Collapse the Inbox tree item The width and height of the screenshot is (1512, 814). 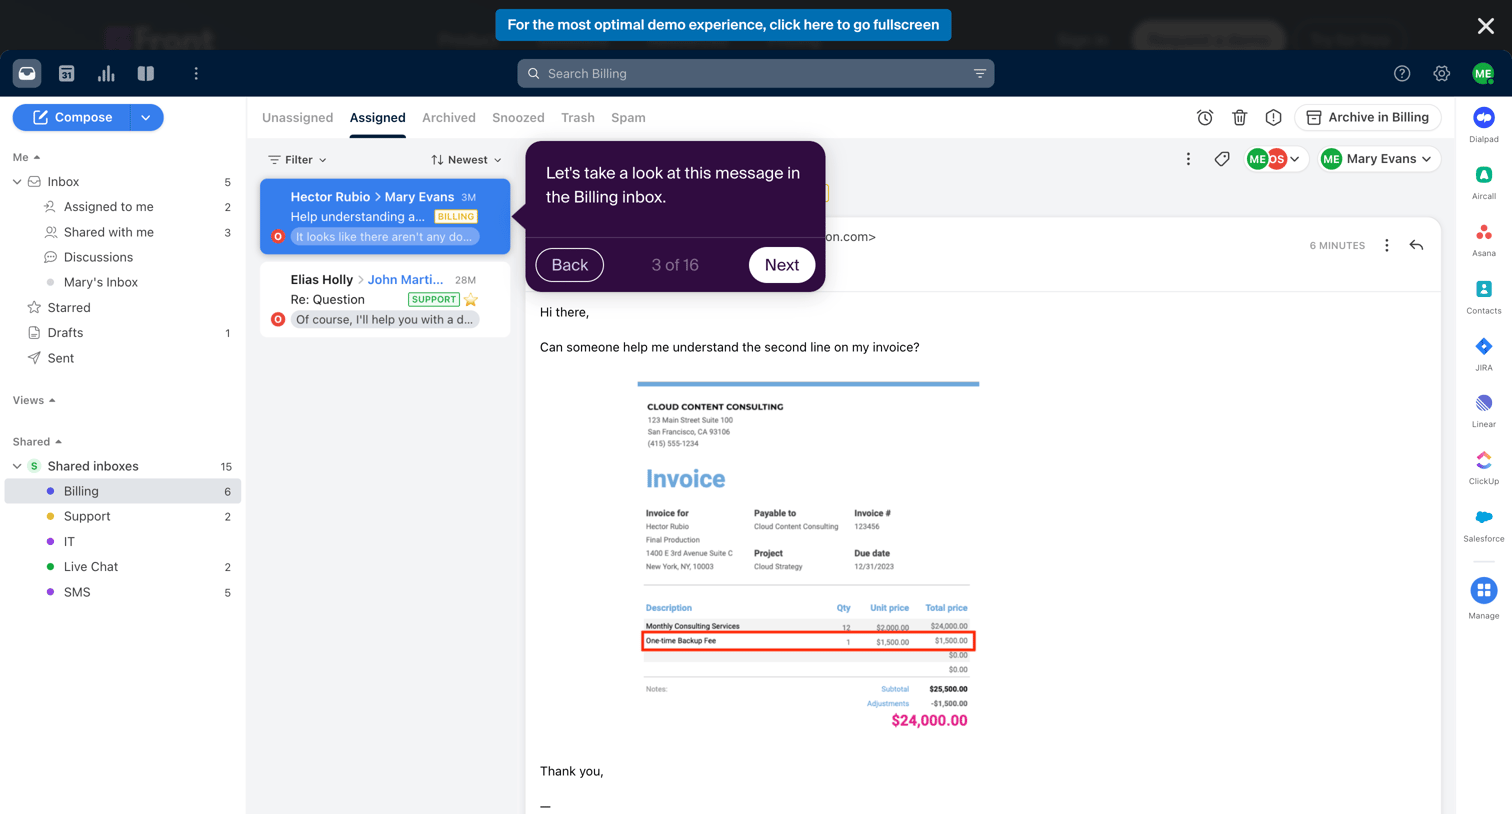click(x=17, y=182)
